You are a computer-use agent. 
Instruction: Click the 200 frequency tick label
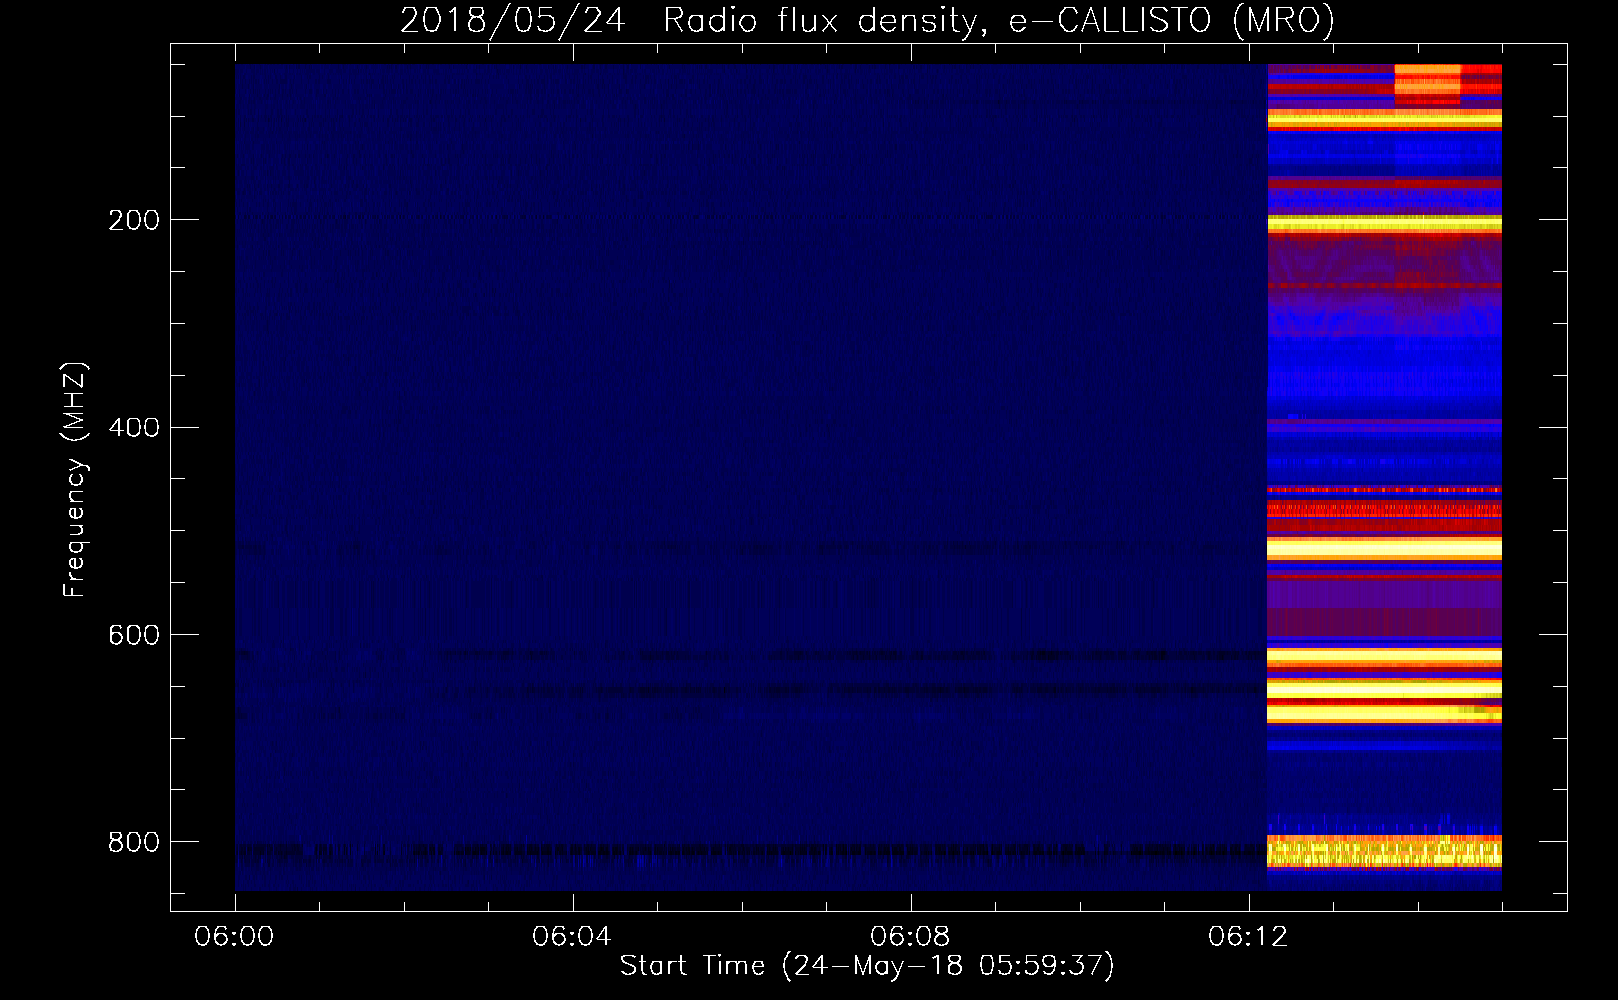pyautogui.click(x=134, y=220)
